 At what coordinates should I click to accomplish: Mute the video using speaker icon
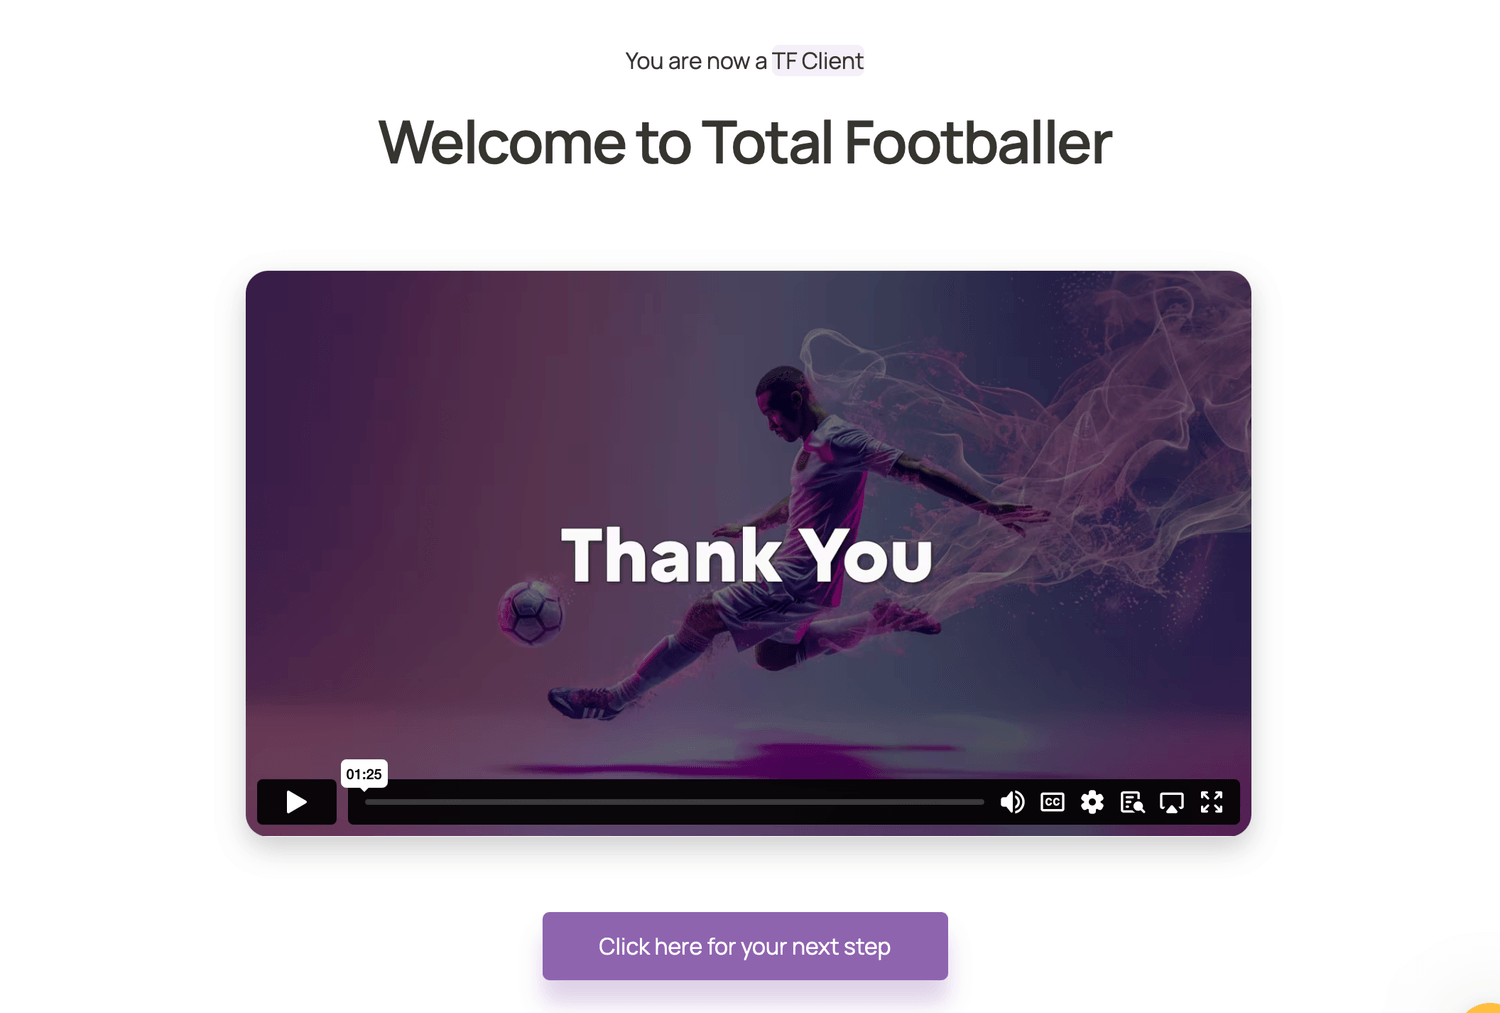(x=1012, y=802)
